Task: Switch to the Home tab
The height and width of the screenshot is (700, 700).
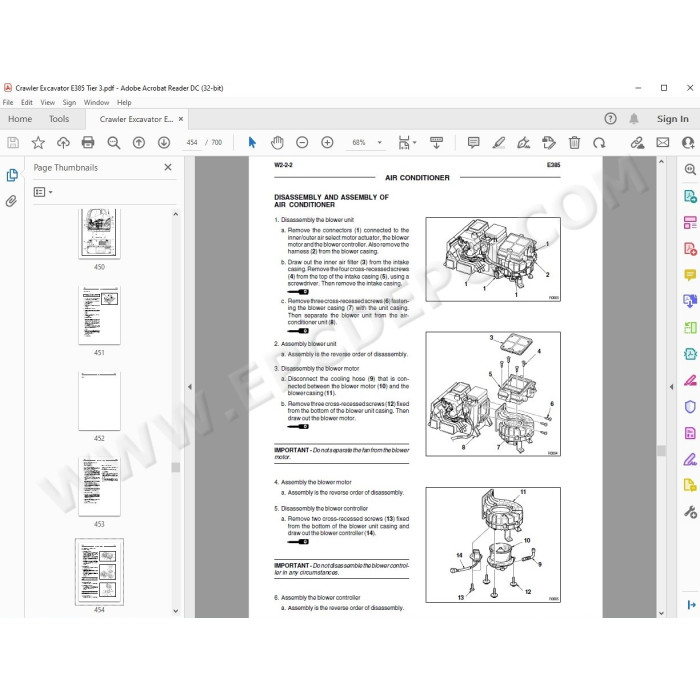Action: [x=20, y=119]
